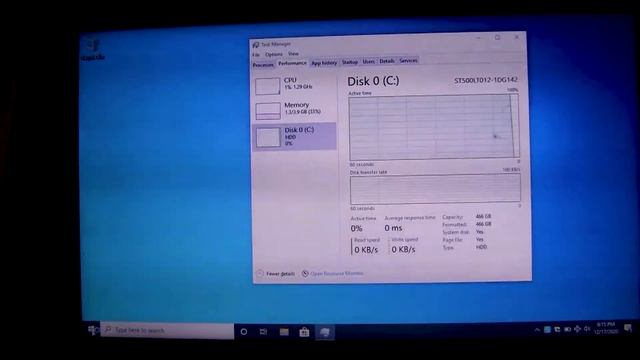The image size is (640, 360).
Task: Select CPU in performance sidebar
Action: point(295,85)
